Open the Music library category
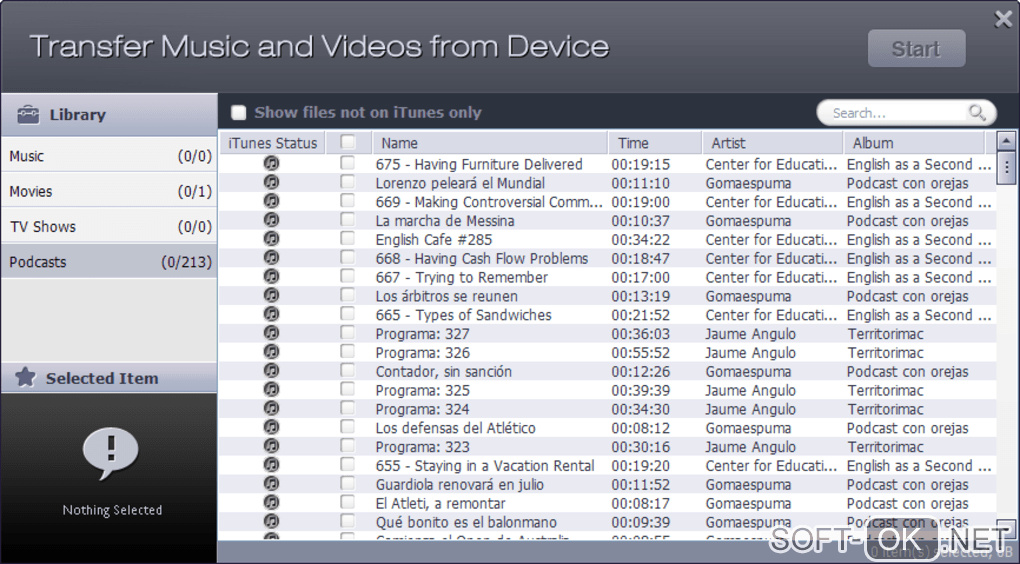 coord(108,156)
